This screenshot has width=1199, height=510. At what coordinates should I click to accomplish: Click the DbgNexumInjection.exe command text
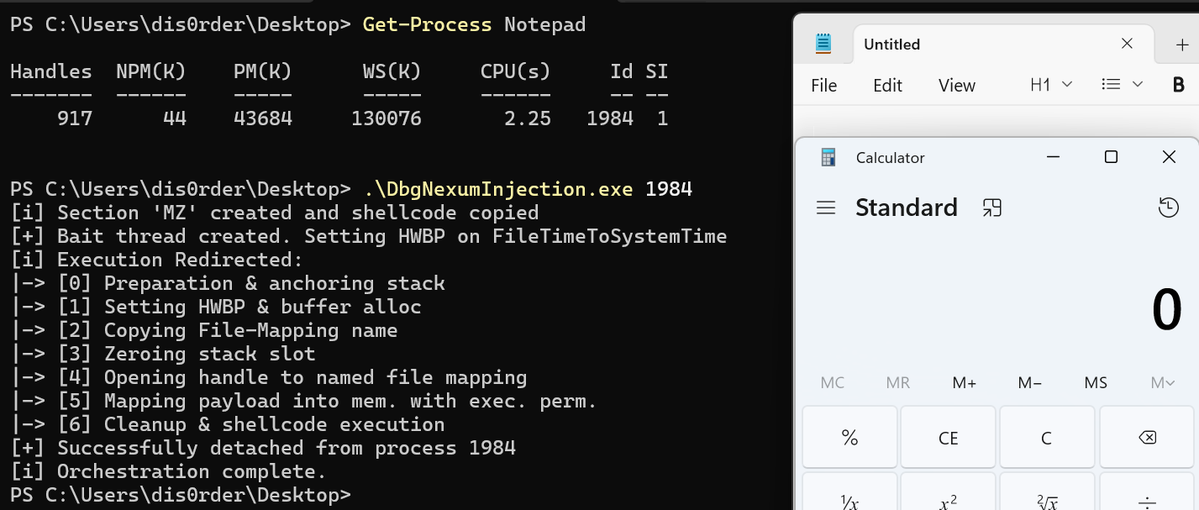point(497,189)
